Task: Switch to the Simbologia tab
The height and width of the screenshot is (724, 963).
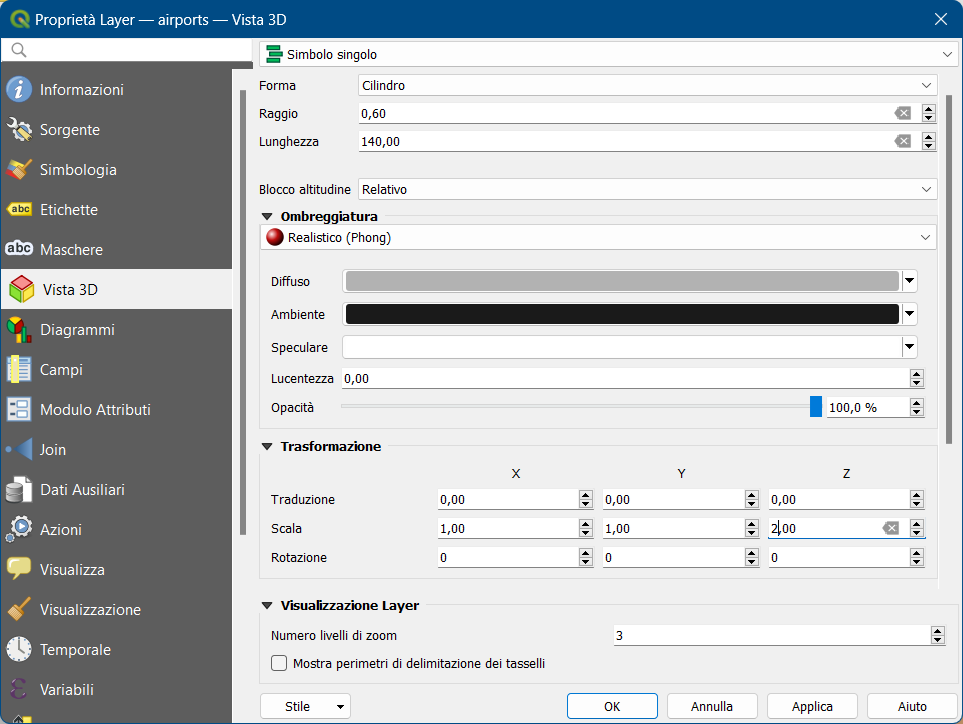Action: [x=117, y=169]
